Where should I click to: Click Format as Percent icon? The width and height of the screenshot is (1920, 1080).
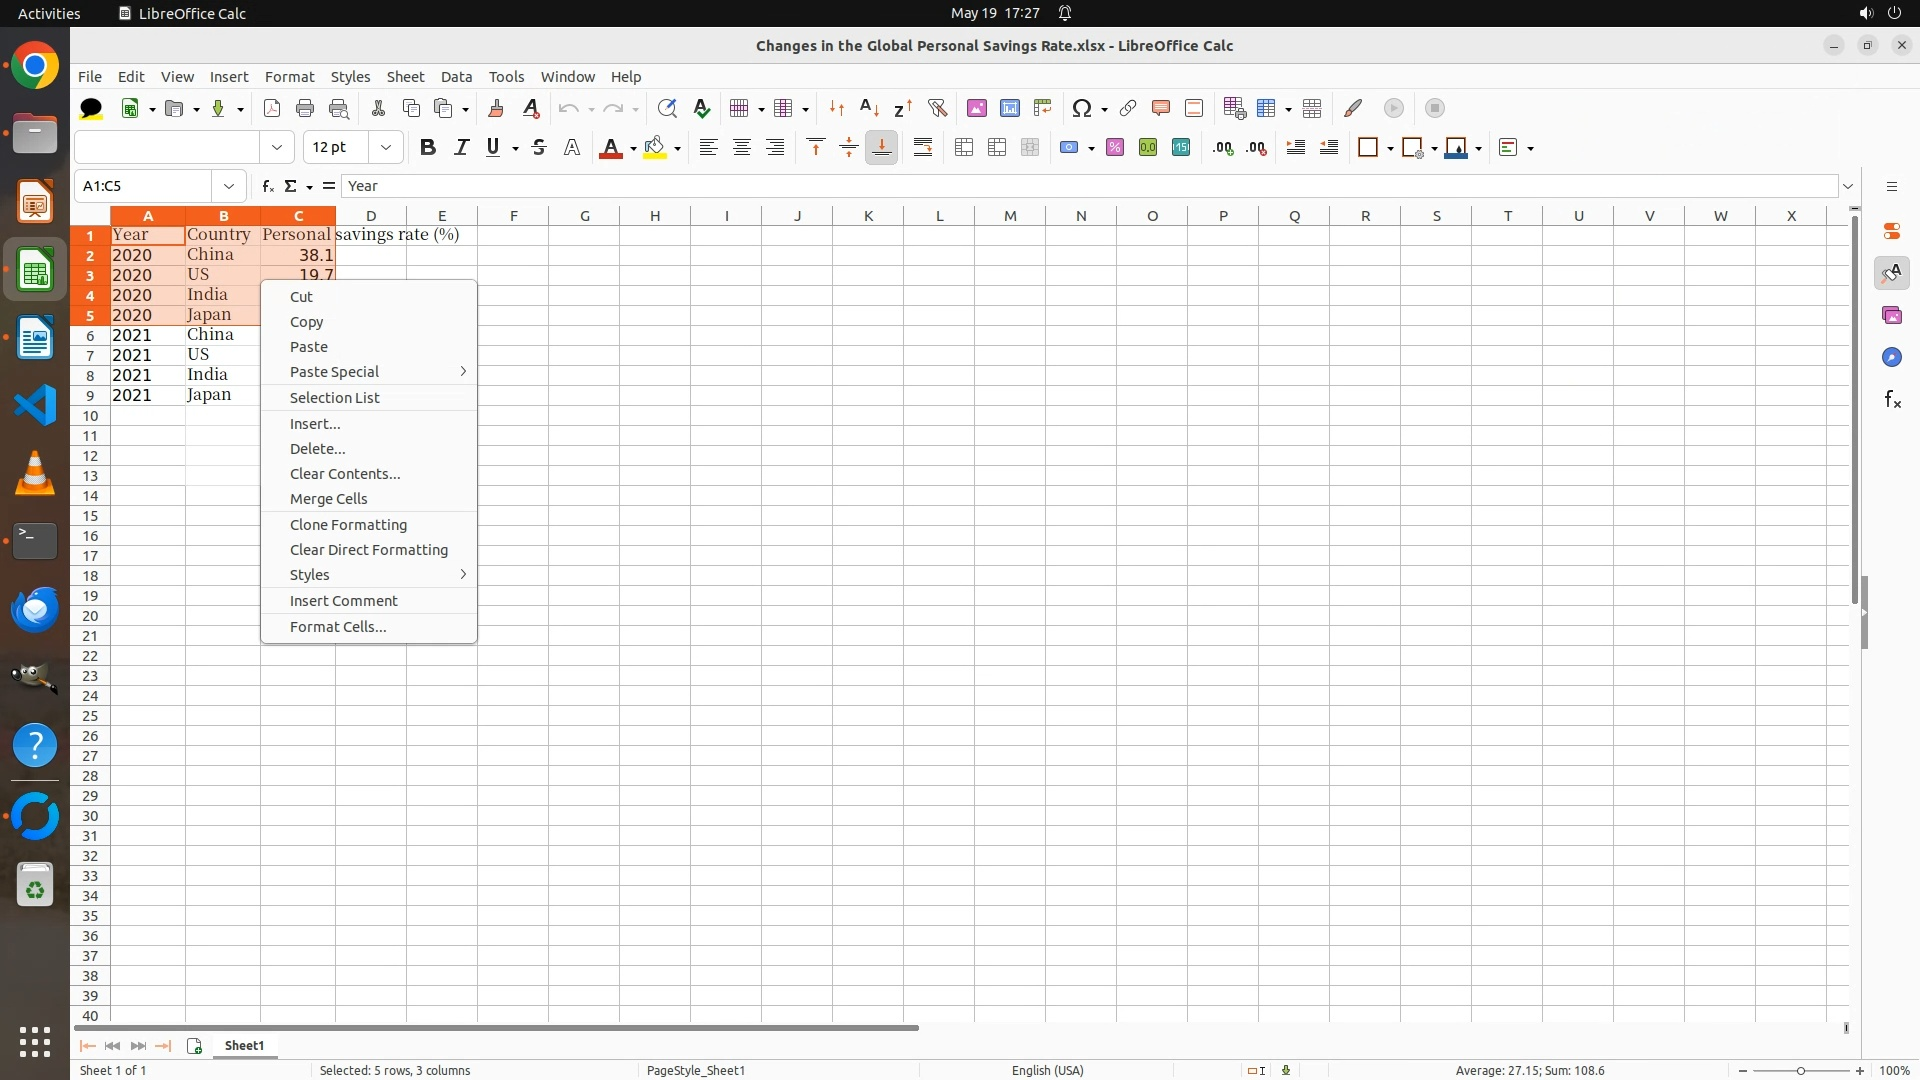[1115, 148]
